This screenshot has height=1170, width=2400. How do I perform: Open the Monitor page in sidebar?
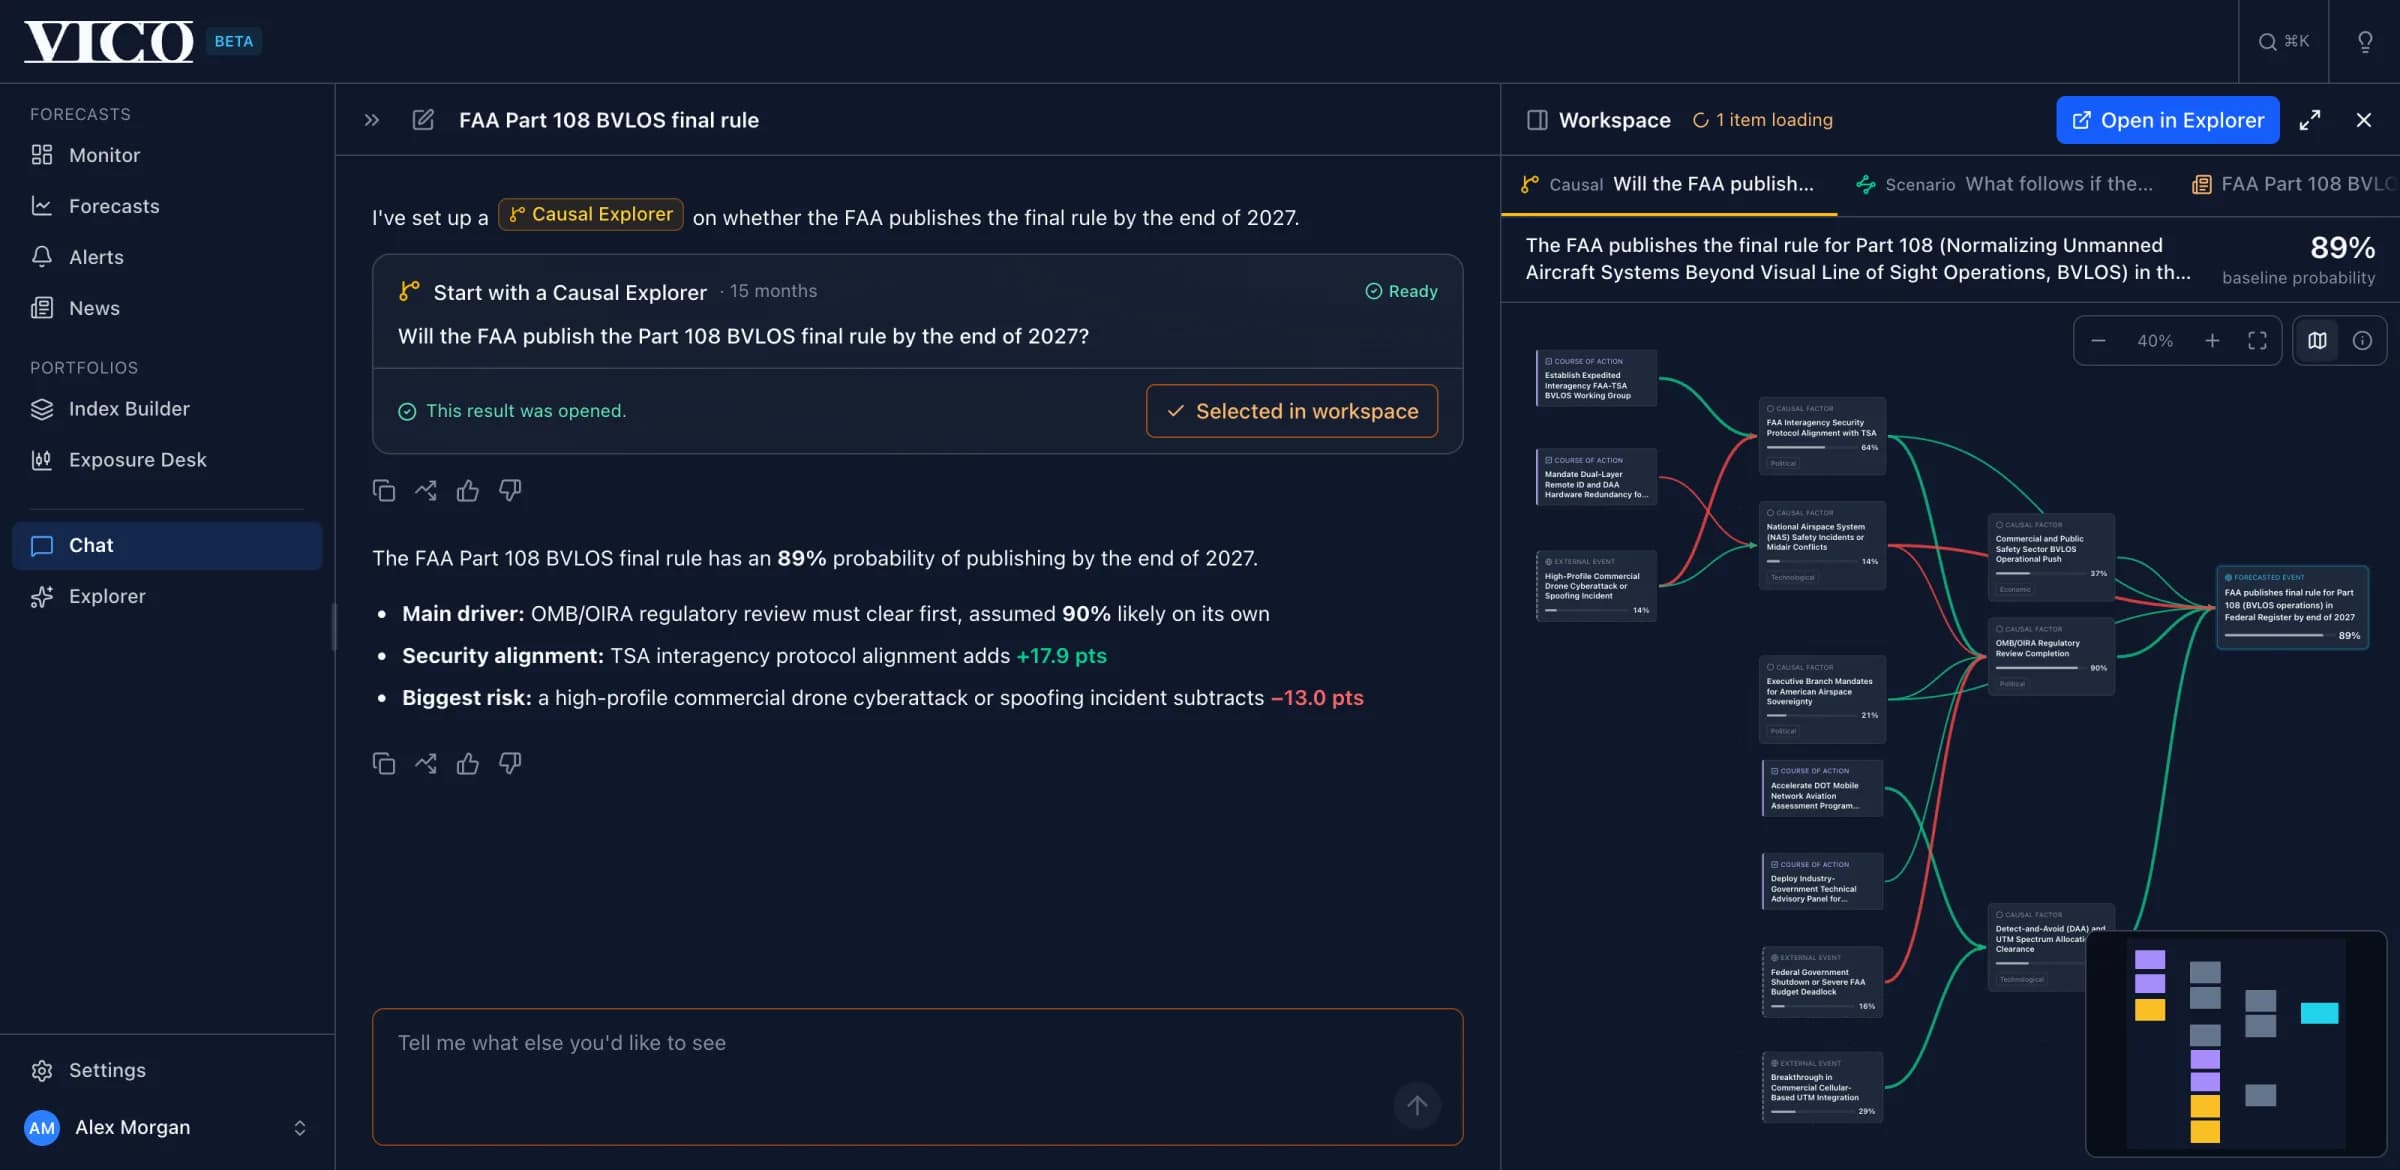[167, 155]
